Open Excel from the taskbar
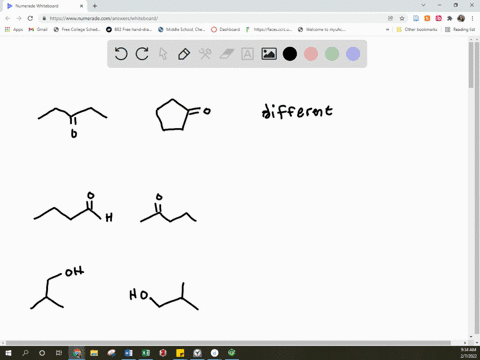This screenshot has width=480, height=360. pos(146,353)
